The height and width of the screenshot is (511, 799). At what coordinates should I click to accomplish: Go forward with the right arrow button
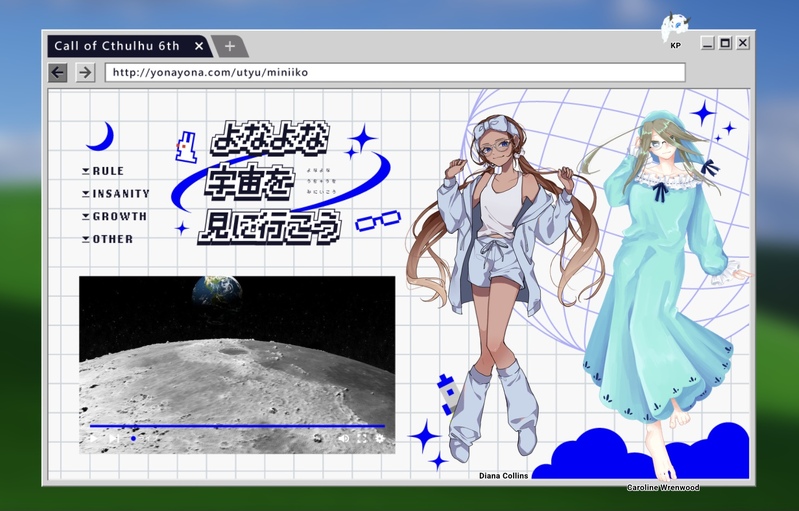[86, 72]
